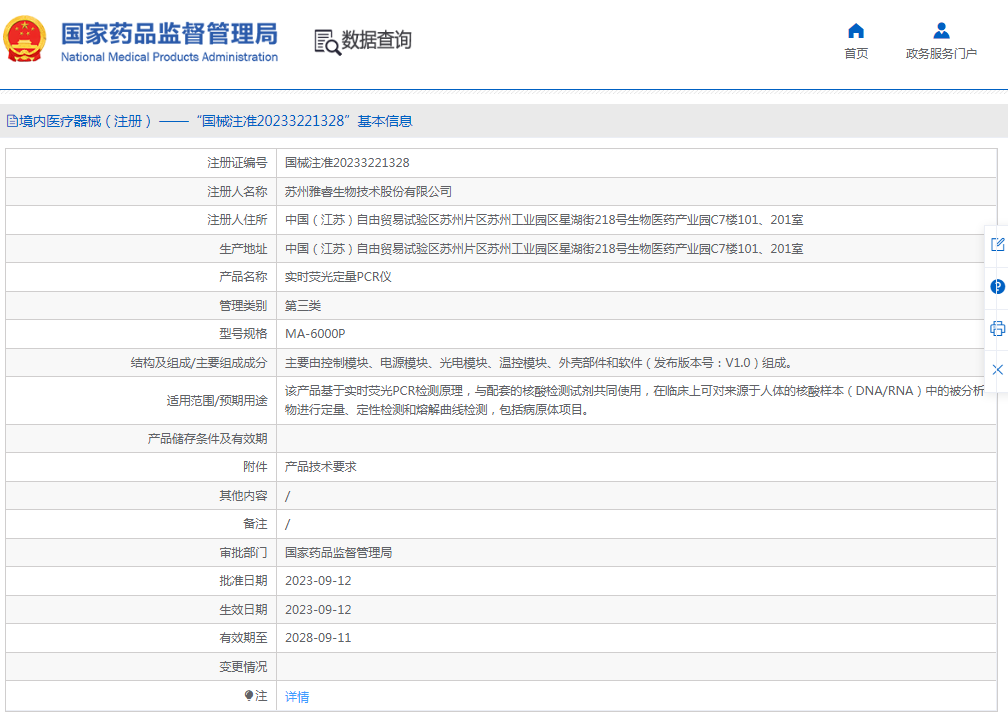Click the structure composition description text
The image size is (1008, 717).
click(x=540, y=363)
